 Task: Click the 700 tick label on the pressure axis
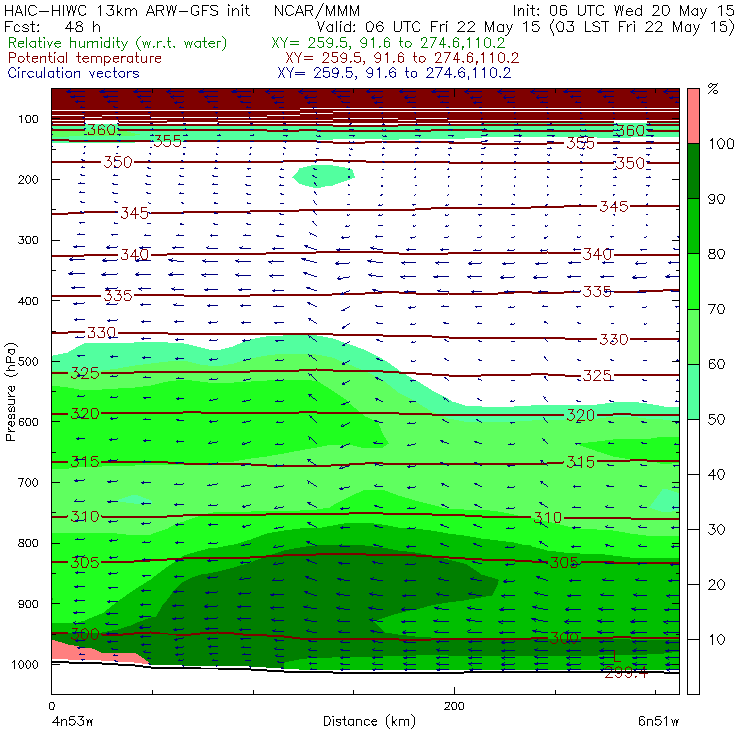coord(28,483)
